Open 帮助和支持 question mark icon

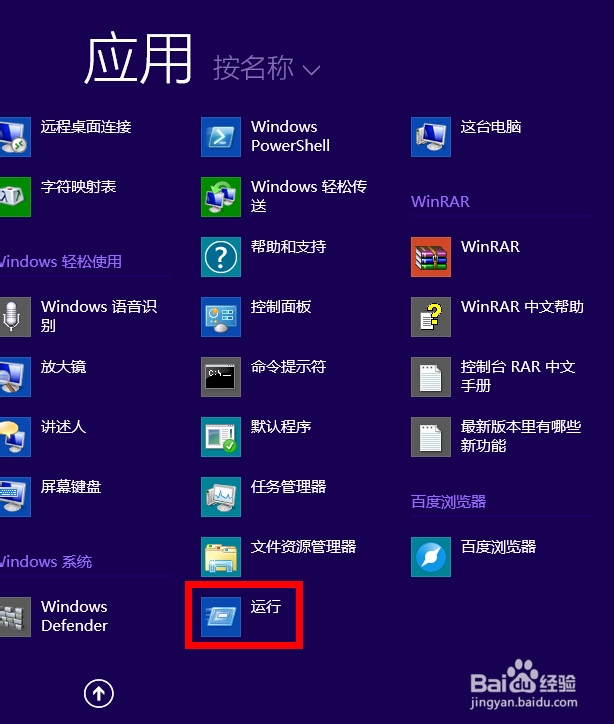221,257
